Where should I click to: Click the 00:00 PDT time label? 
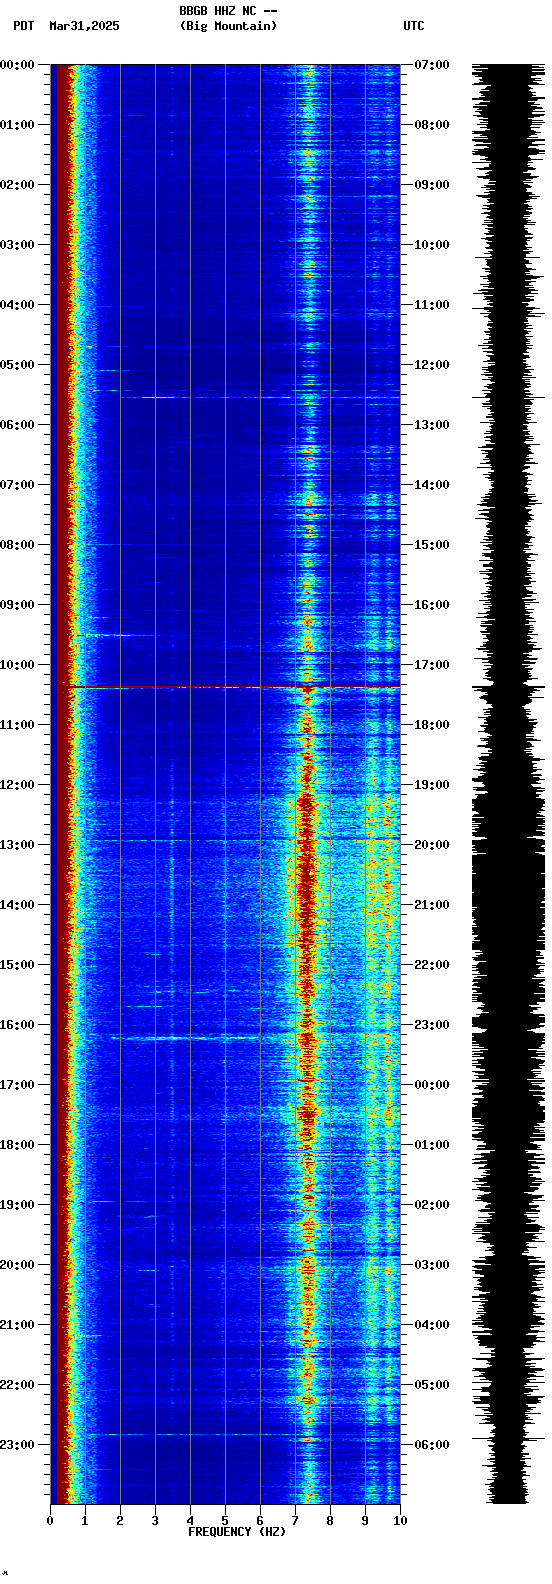(17, 65)
